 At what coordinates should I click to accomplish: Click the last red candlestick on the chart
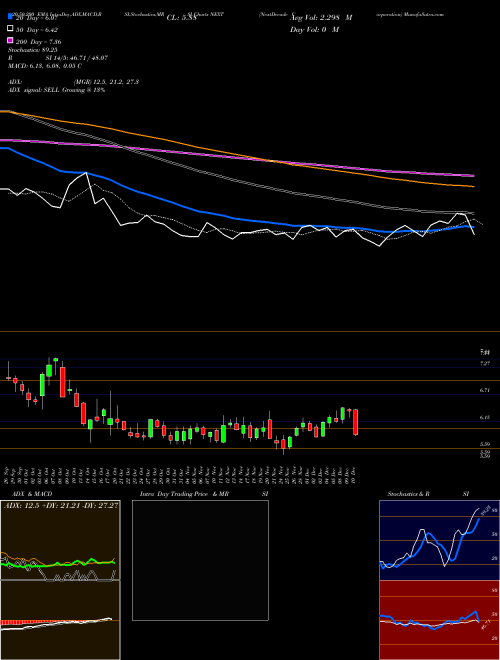pos(356,422)
